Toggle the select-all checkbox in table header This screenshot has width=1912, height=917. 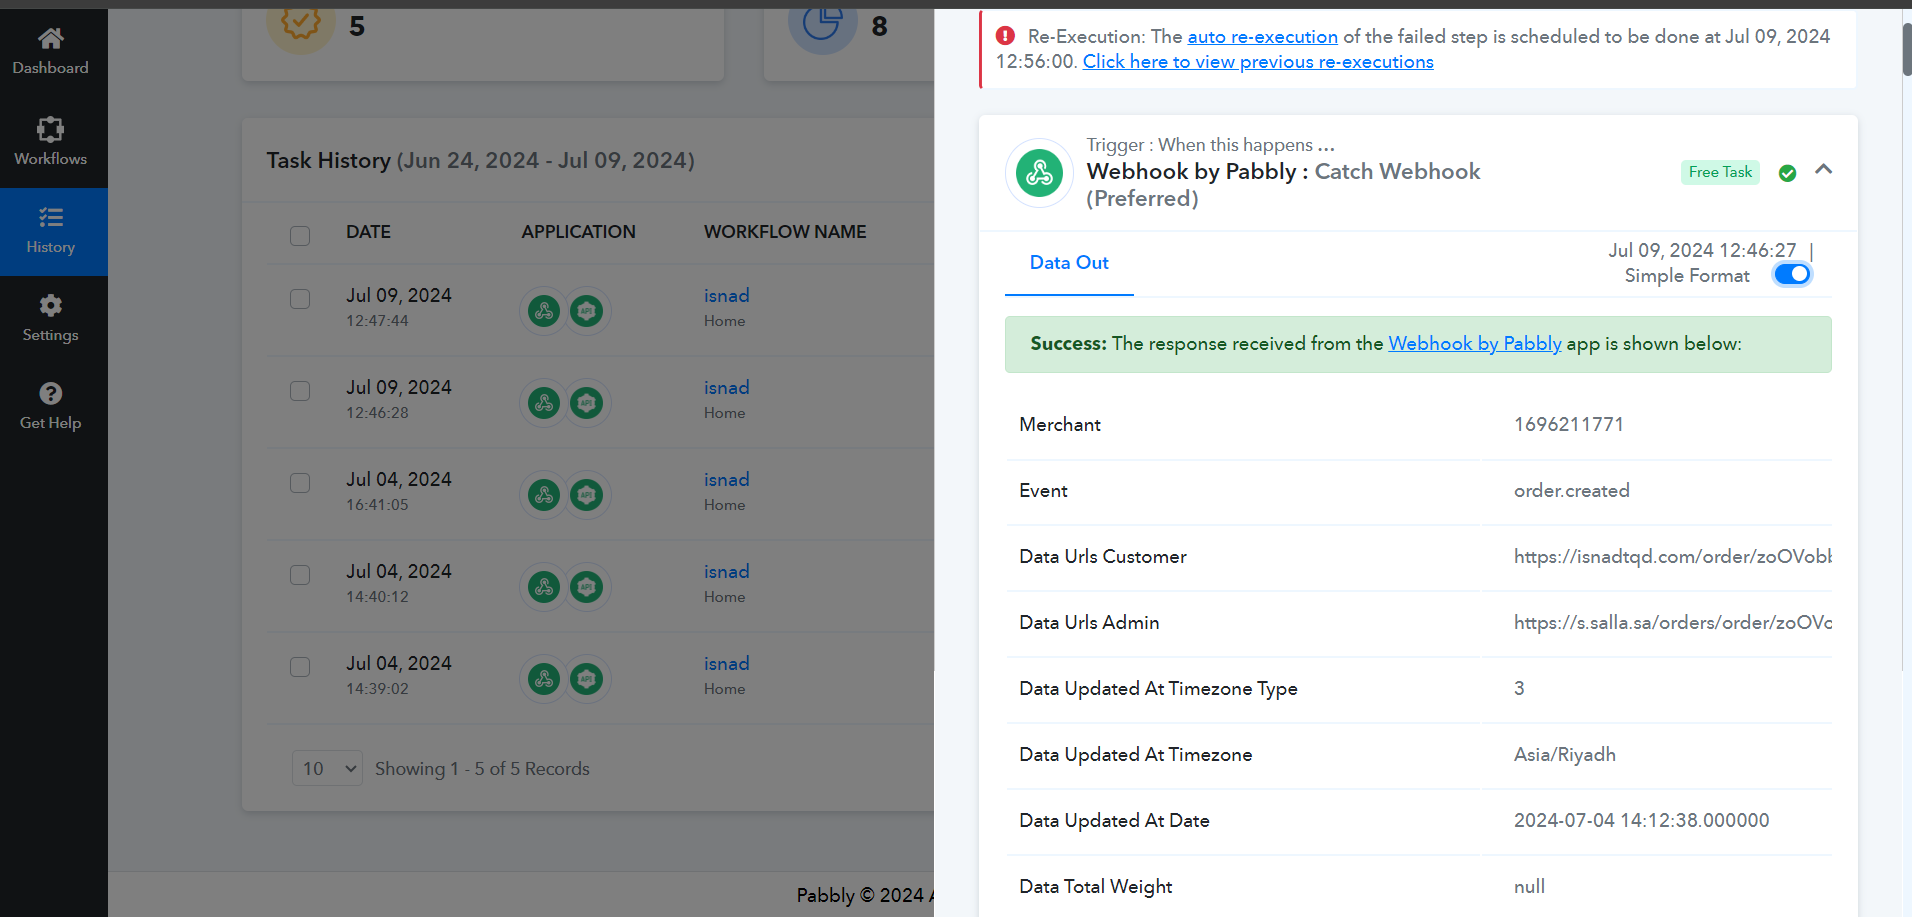click(x=300, y=235)
